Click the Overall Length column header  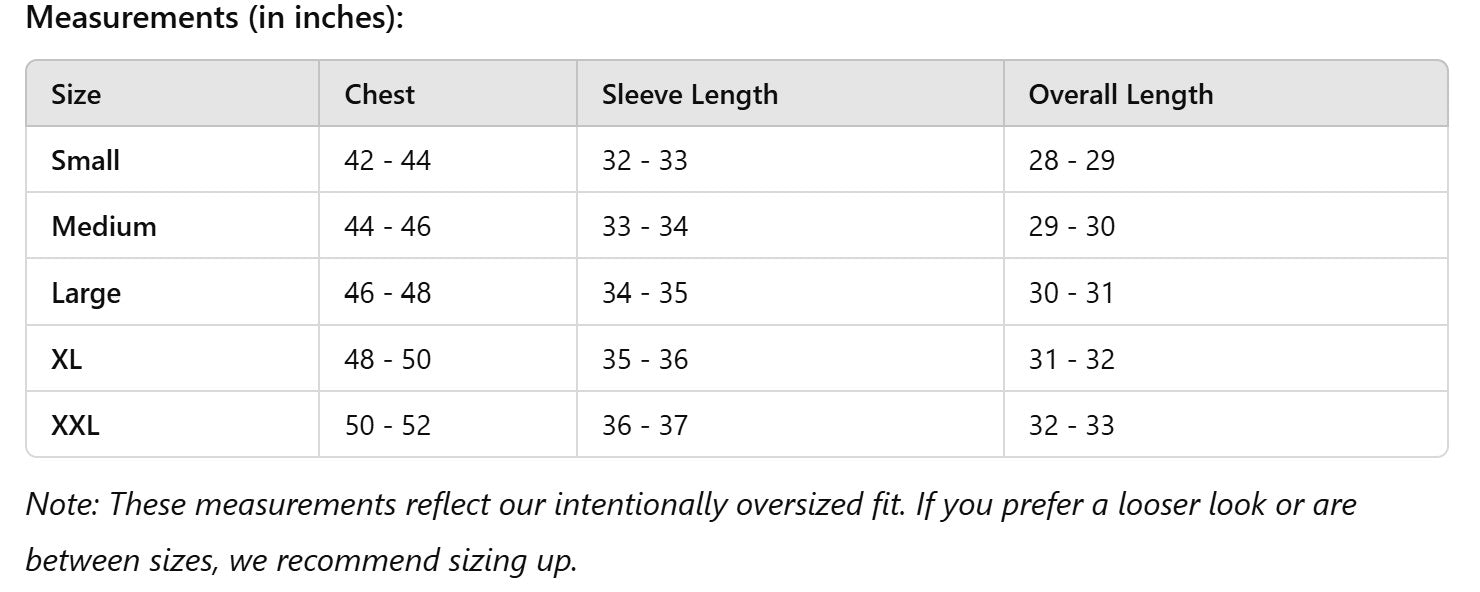pyautogui.click(x=1120, y=95)
